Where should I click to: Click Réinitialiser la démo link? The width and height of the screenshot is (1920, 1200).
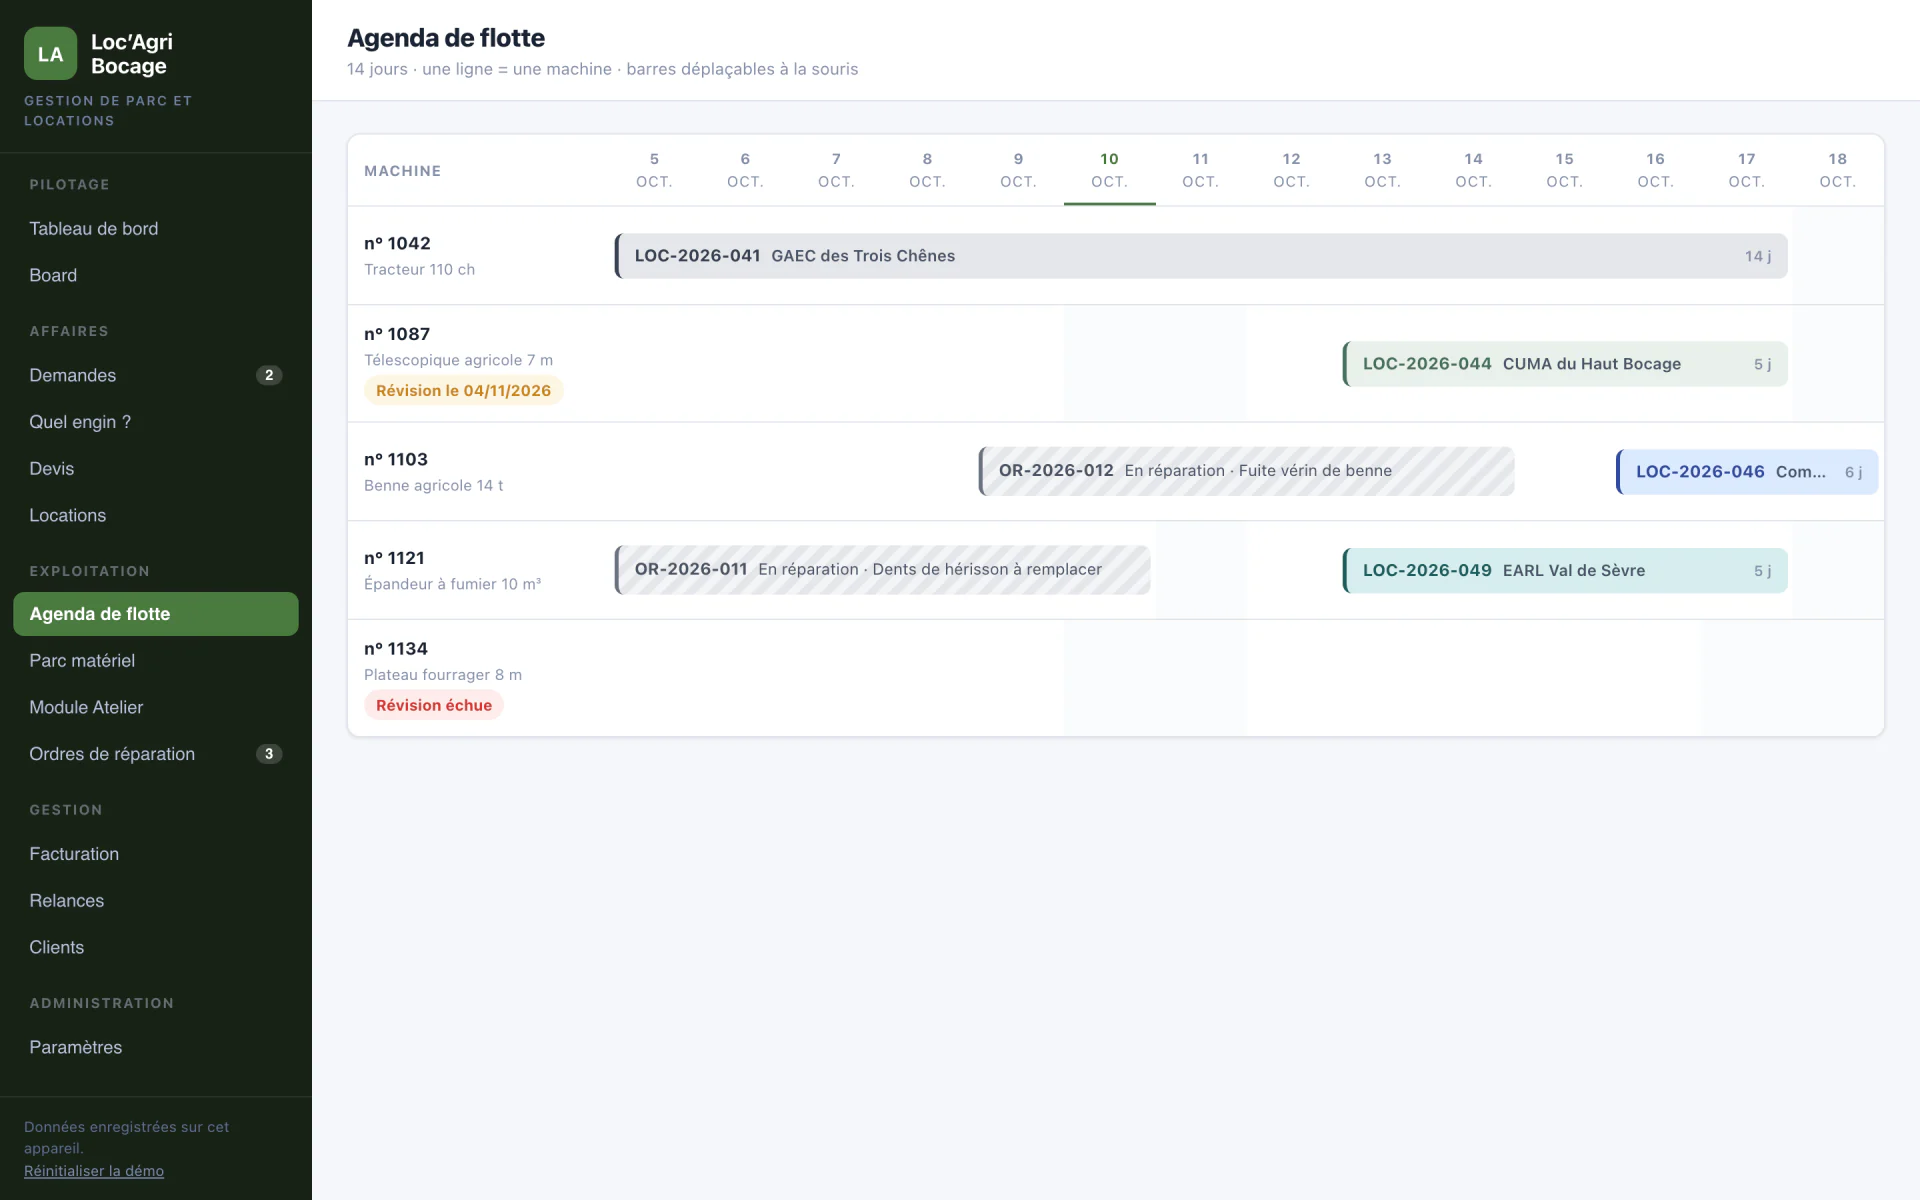94,1171
